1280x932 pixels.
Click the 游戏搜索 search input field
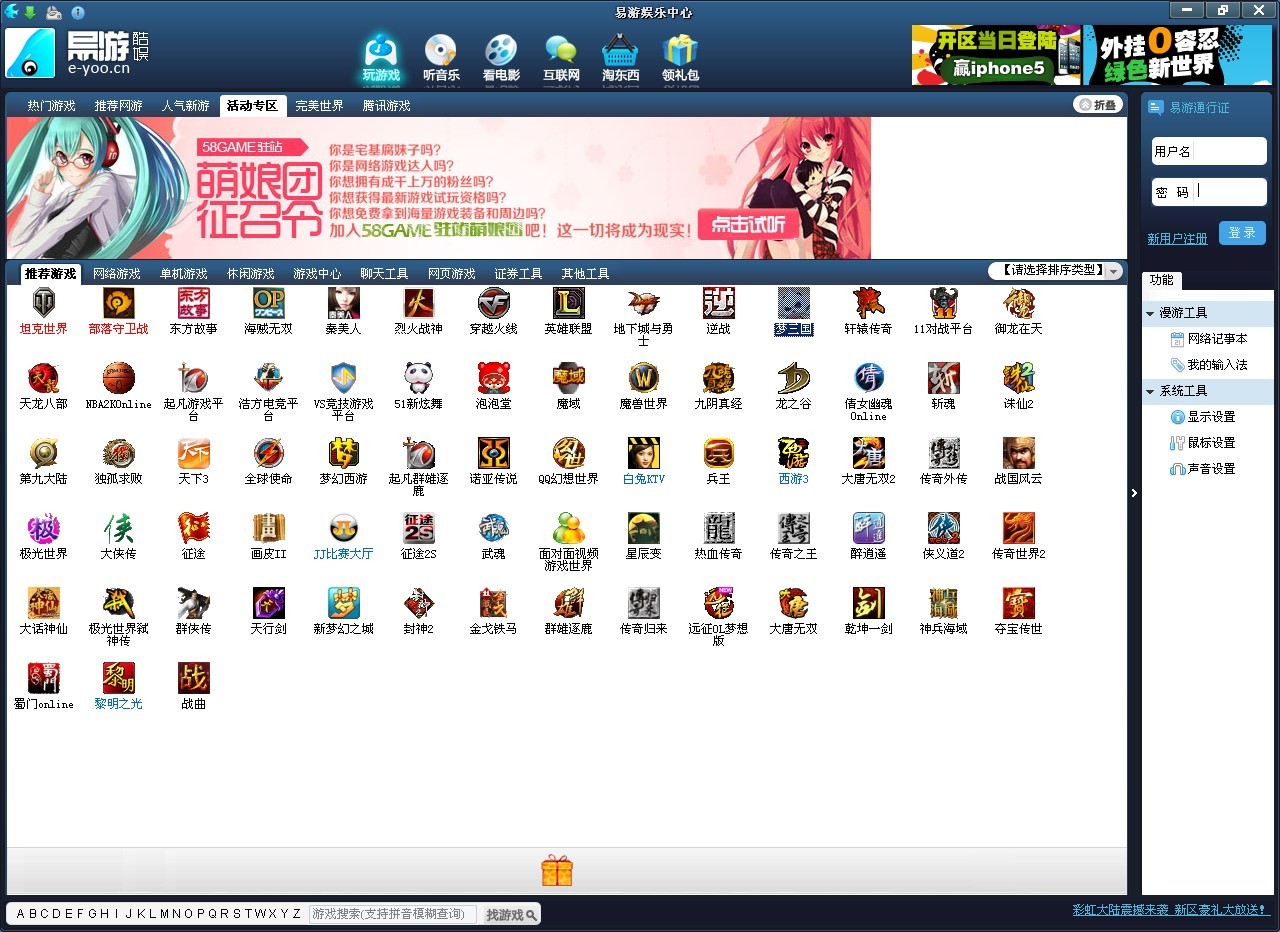(393, 914)
